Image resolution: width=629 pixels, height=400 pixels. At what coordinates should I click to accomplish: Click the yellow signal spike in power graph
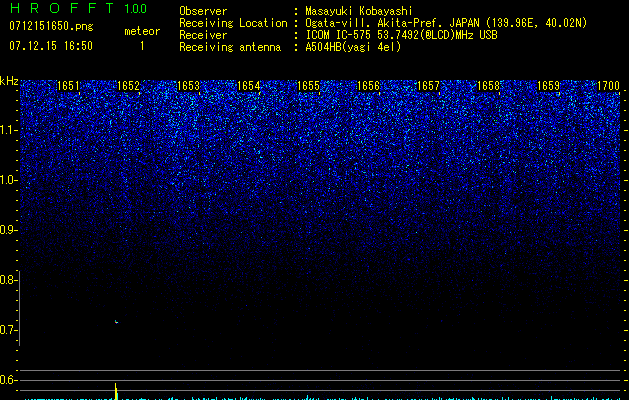point(116,391)
